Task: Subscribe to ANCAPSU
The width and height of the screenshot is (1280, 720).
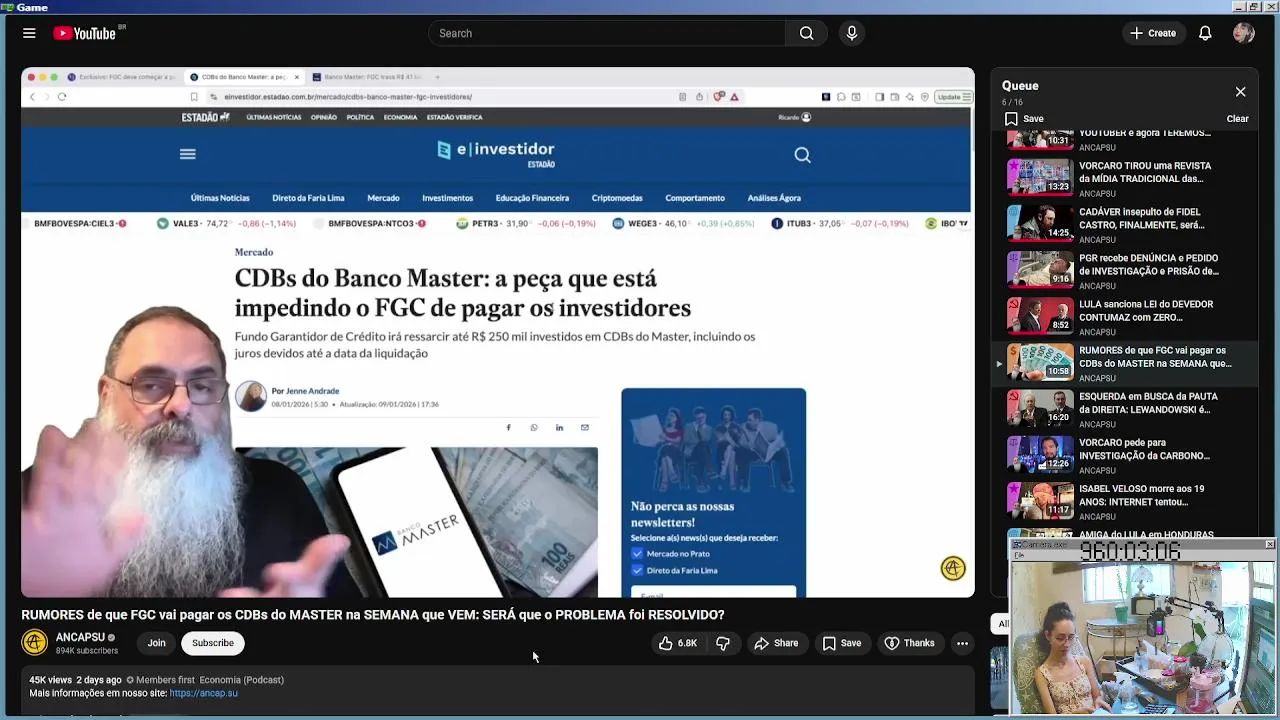Action: [x=213, y=643]
